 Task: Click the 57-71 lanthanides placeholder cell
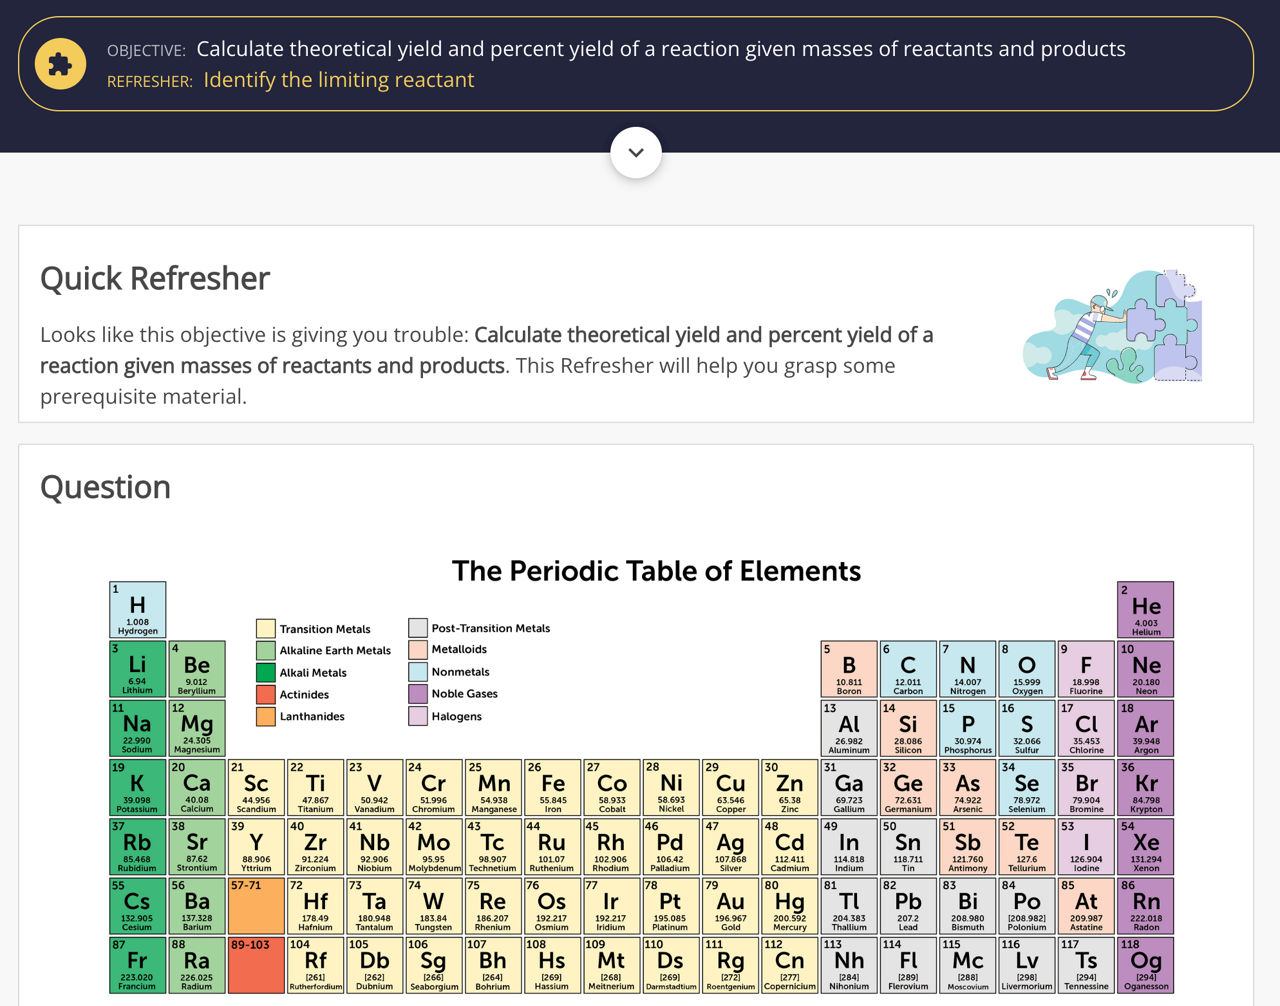[x=256, y=906]
